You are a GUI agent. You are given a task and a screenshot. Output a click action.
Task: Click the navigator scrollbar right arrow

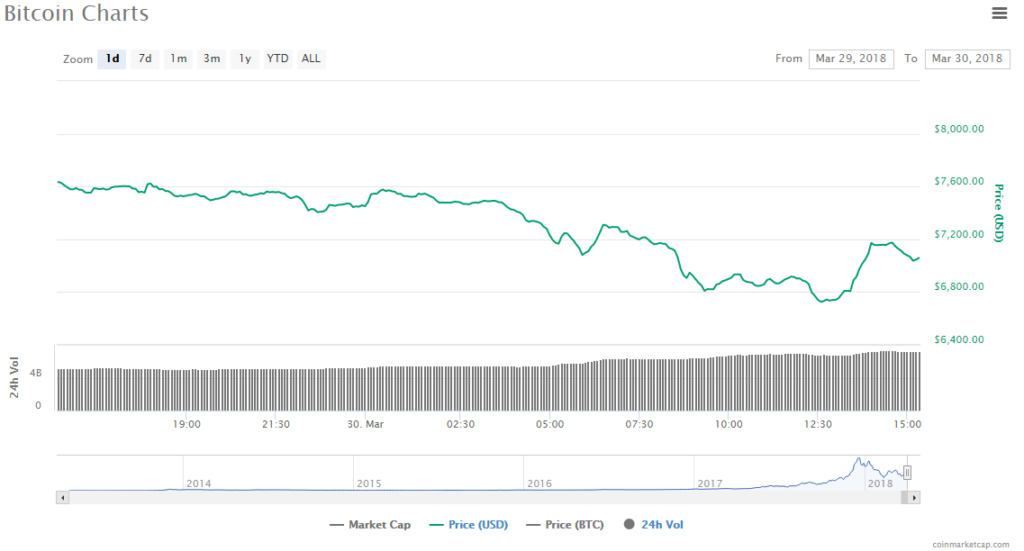(914, 497)
